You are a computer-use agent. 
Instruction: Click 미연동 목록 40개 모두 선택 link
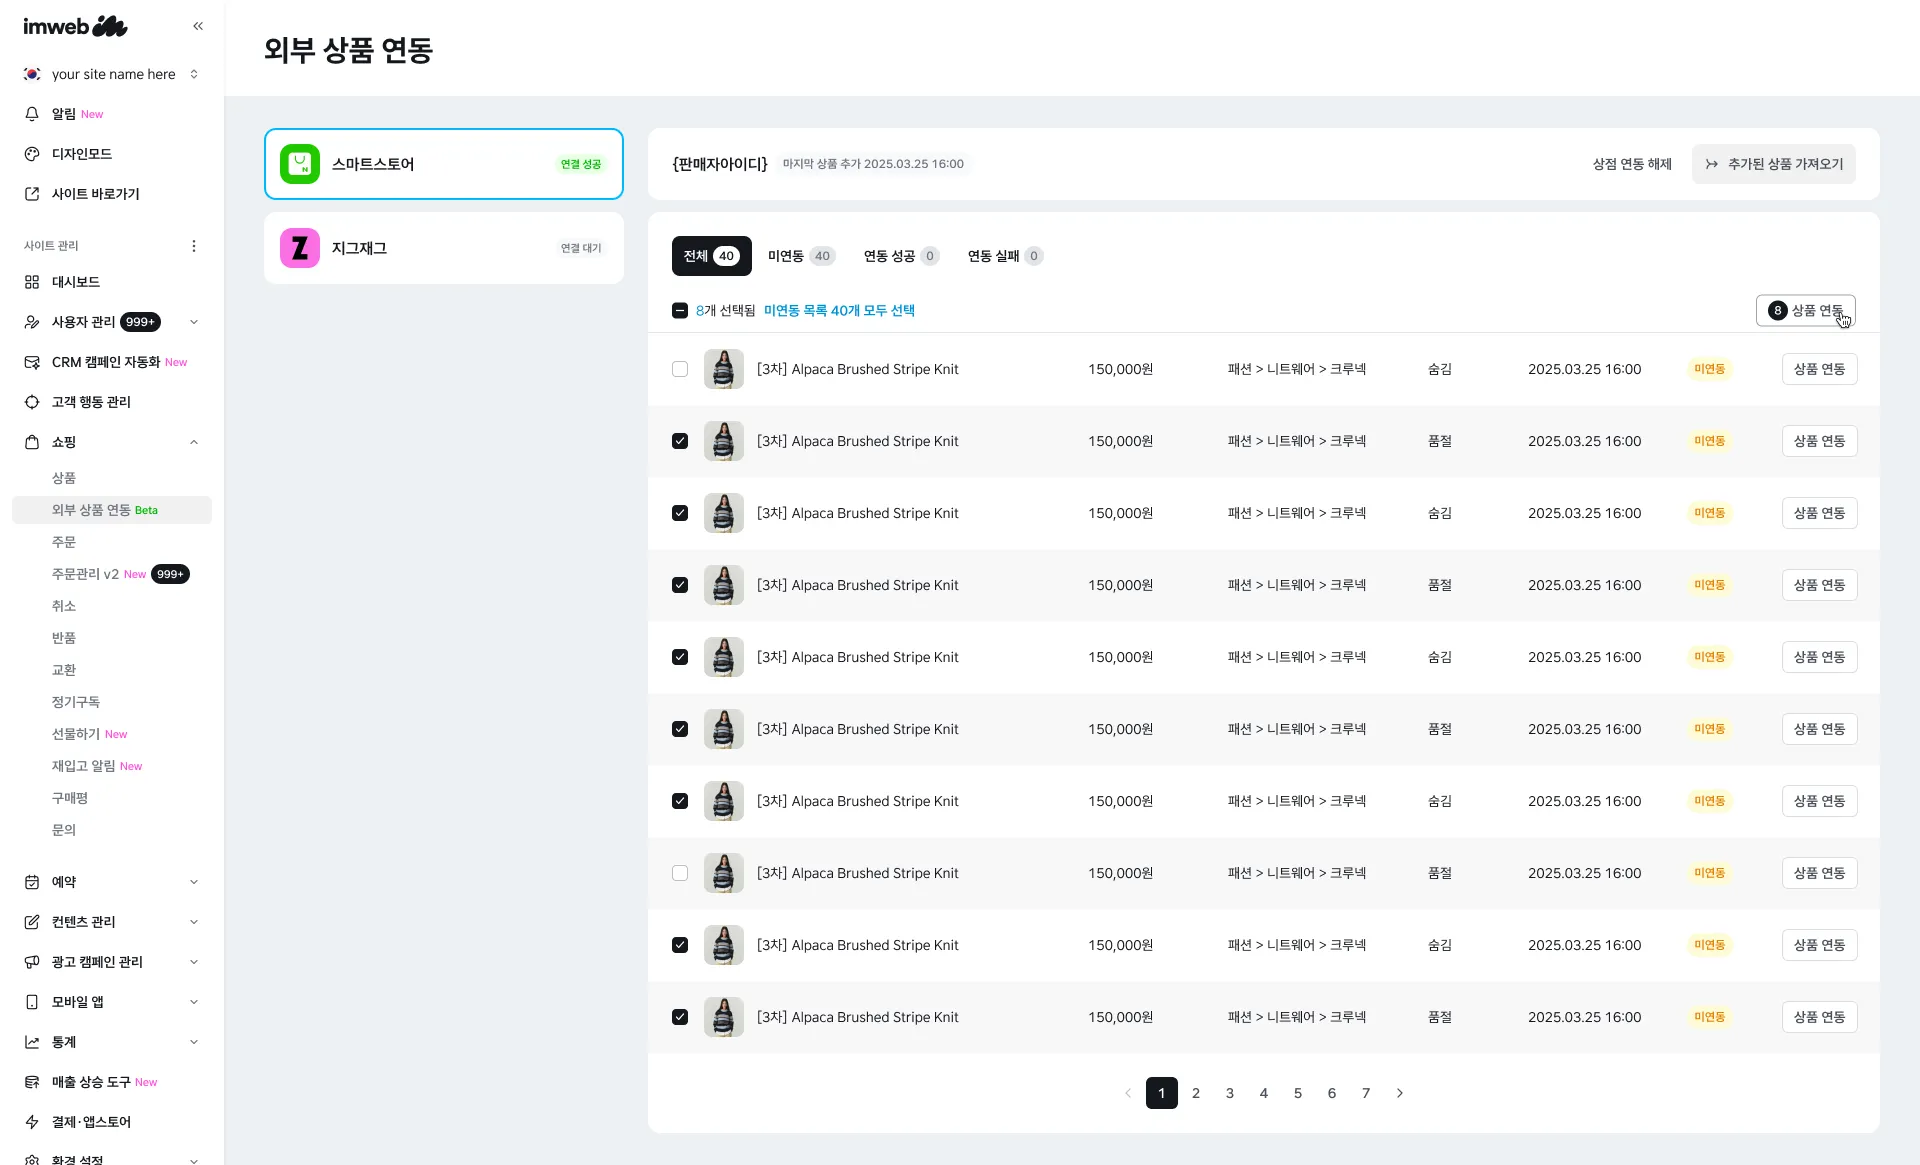point(839,311)
